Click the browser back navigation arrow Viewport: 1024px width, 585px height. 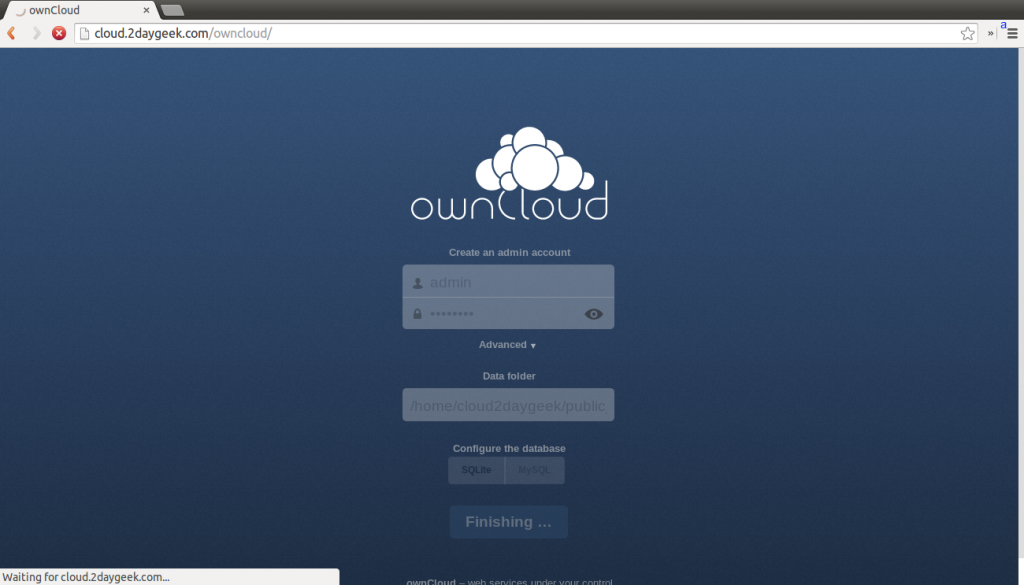pyautogui.click(x=11, y=32)
